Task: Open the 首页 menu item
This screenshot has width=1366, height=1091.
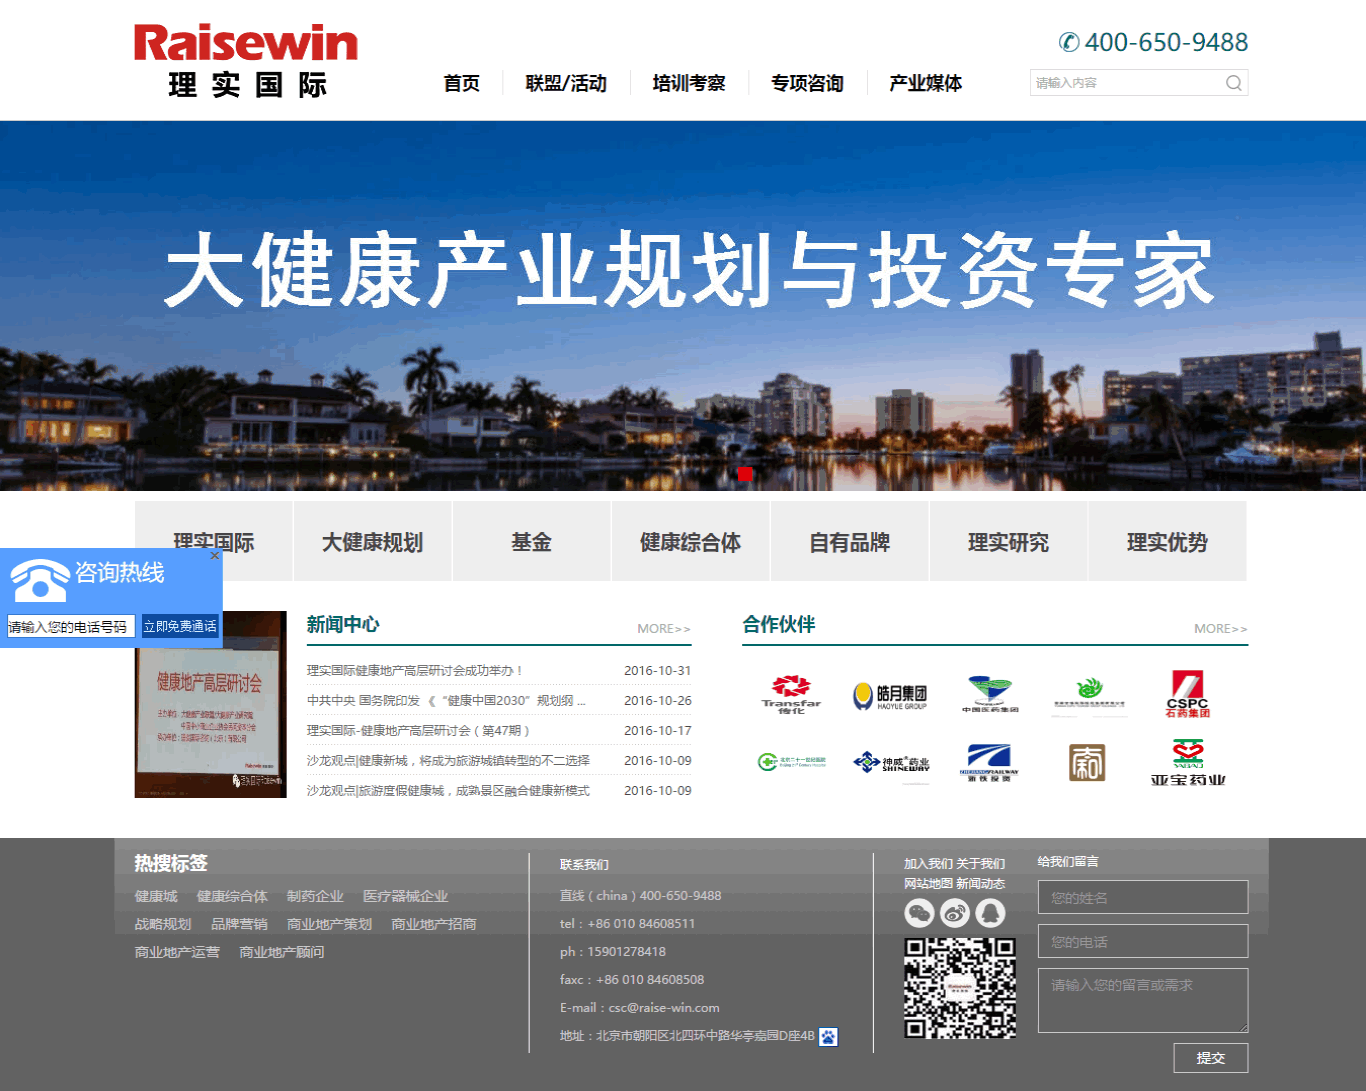Action: point(461,83)
